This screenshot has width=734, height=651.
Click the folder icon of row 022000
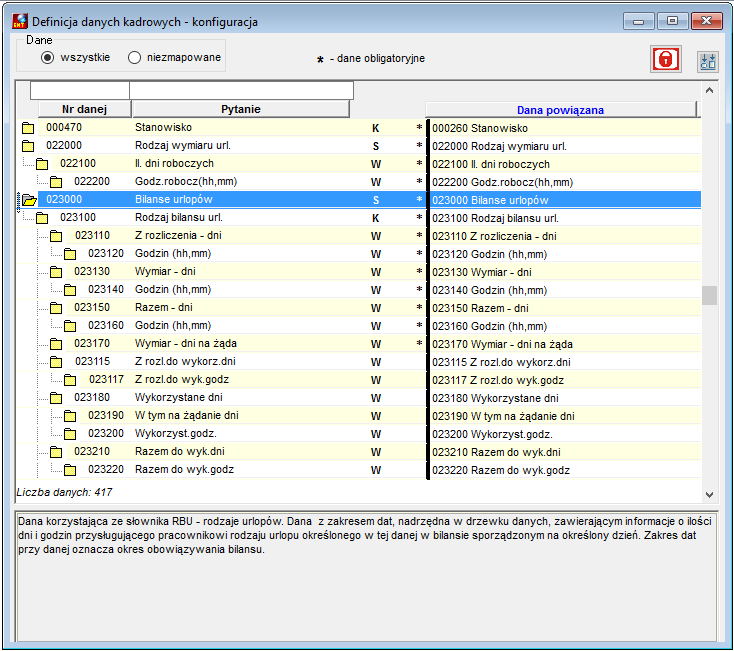pyautogui.click(x=28, y=146)
